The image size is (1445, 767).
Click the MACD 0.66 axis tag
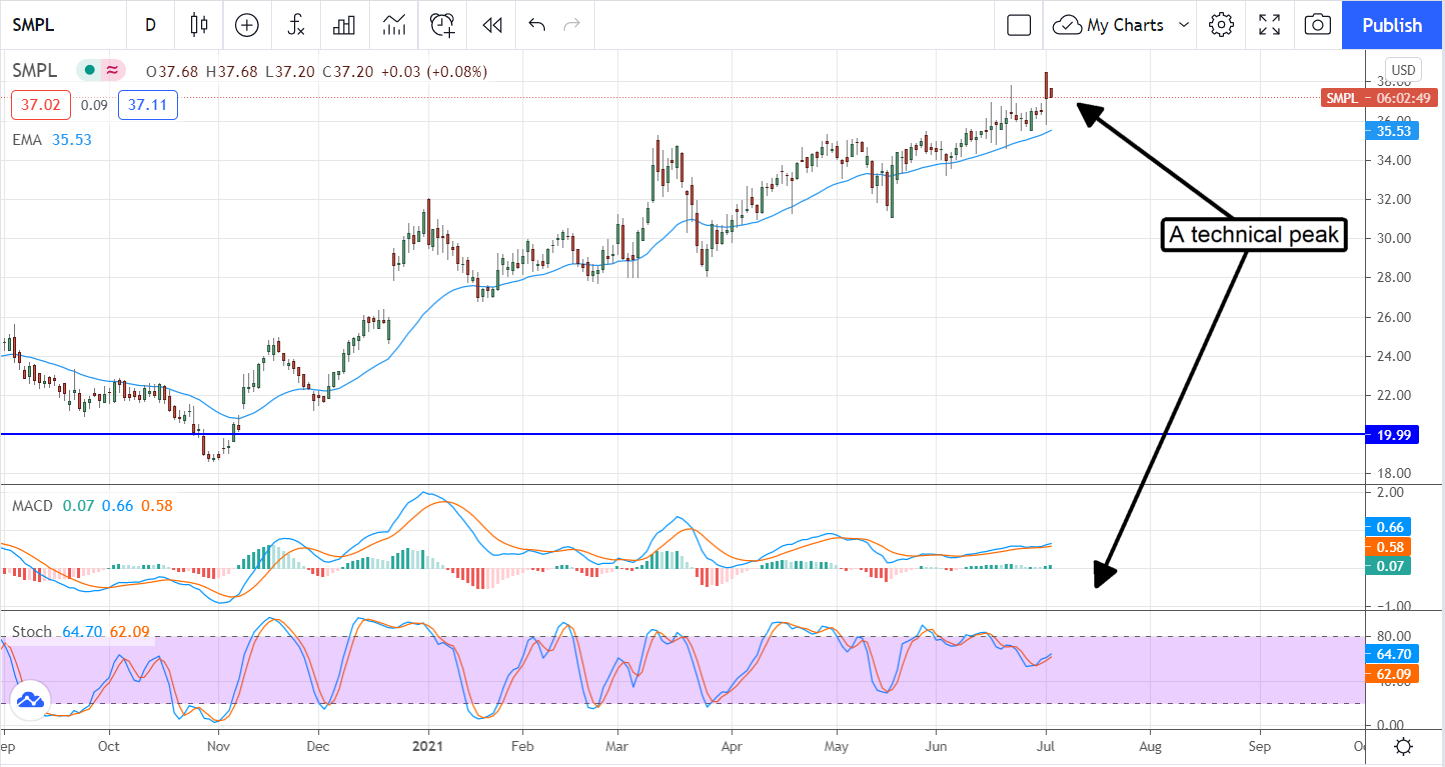coord(1387,527)
